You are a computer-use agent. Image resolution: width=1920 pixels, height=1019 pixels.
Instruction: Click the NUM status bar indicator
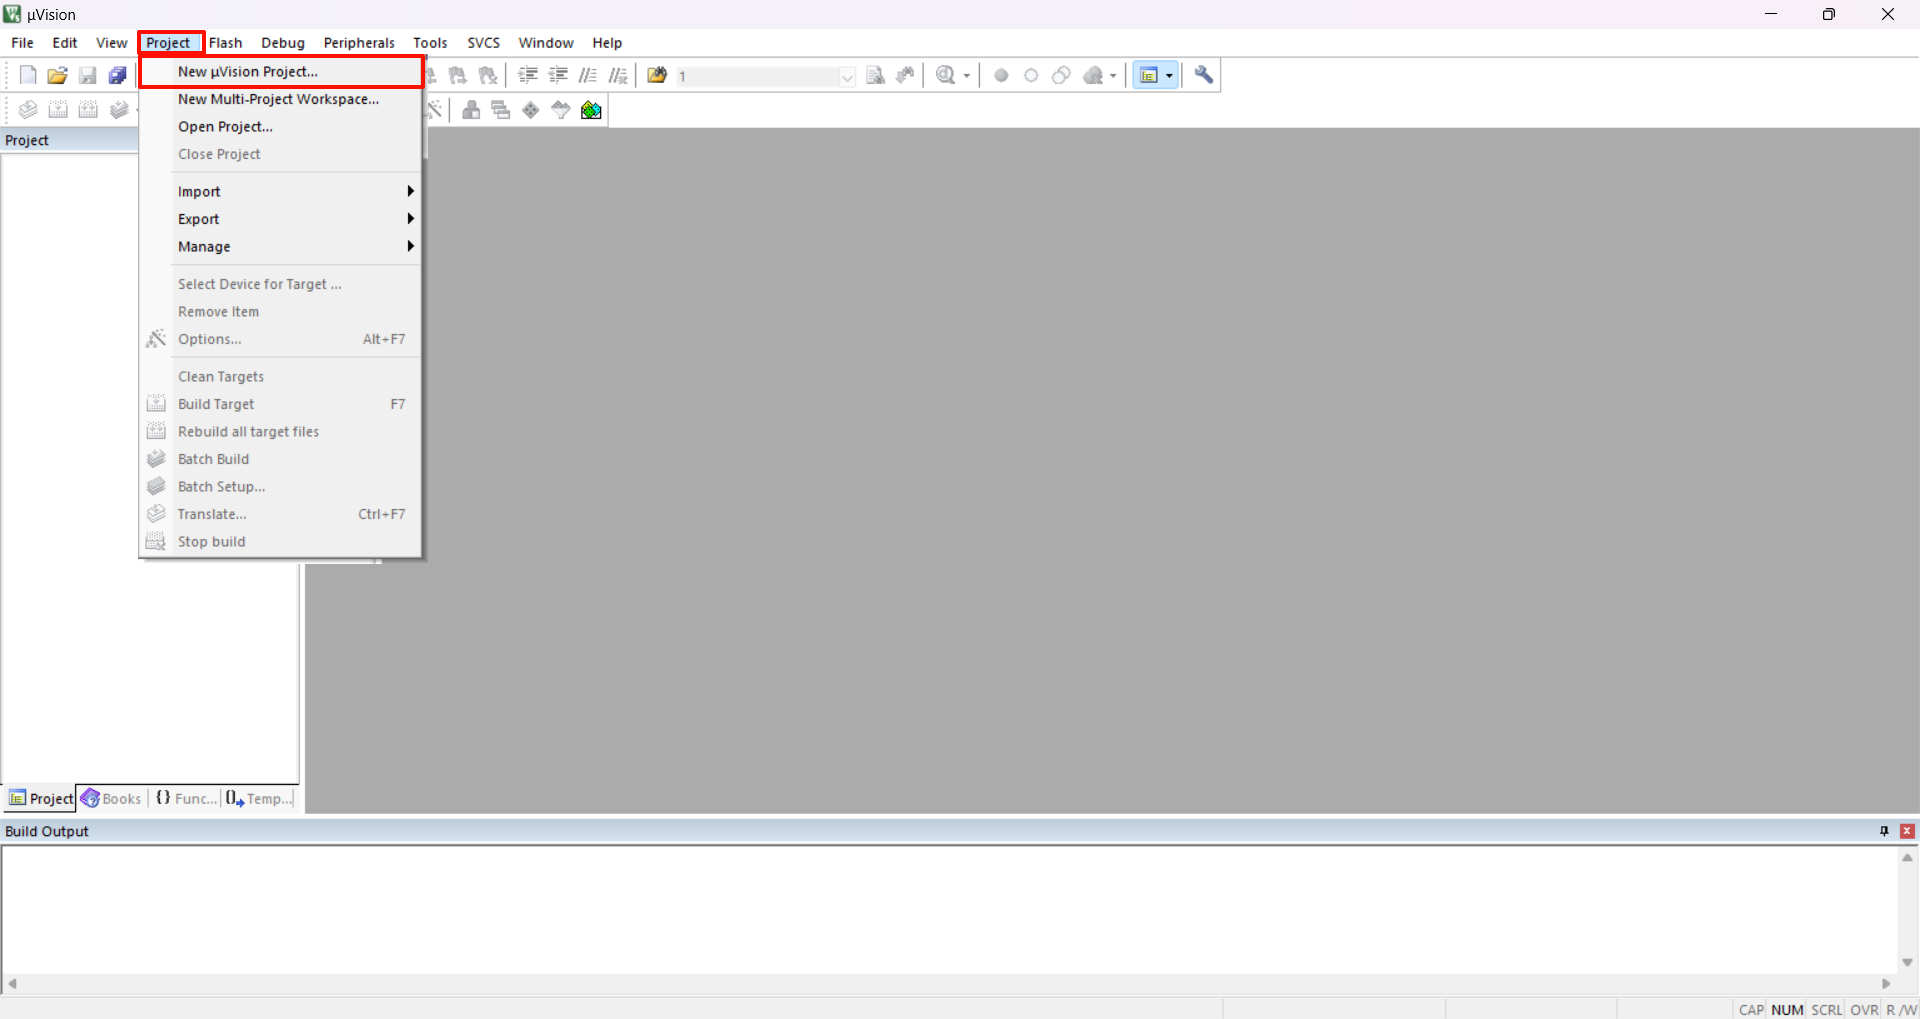pyautogui.click(x=1787, y=1010)
